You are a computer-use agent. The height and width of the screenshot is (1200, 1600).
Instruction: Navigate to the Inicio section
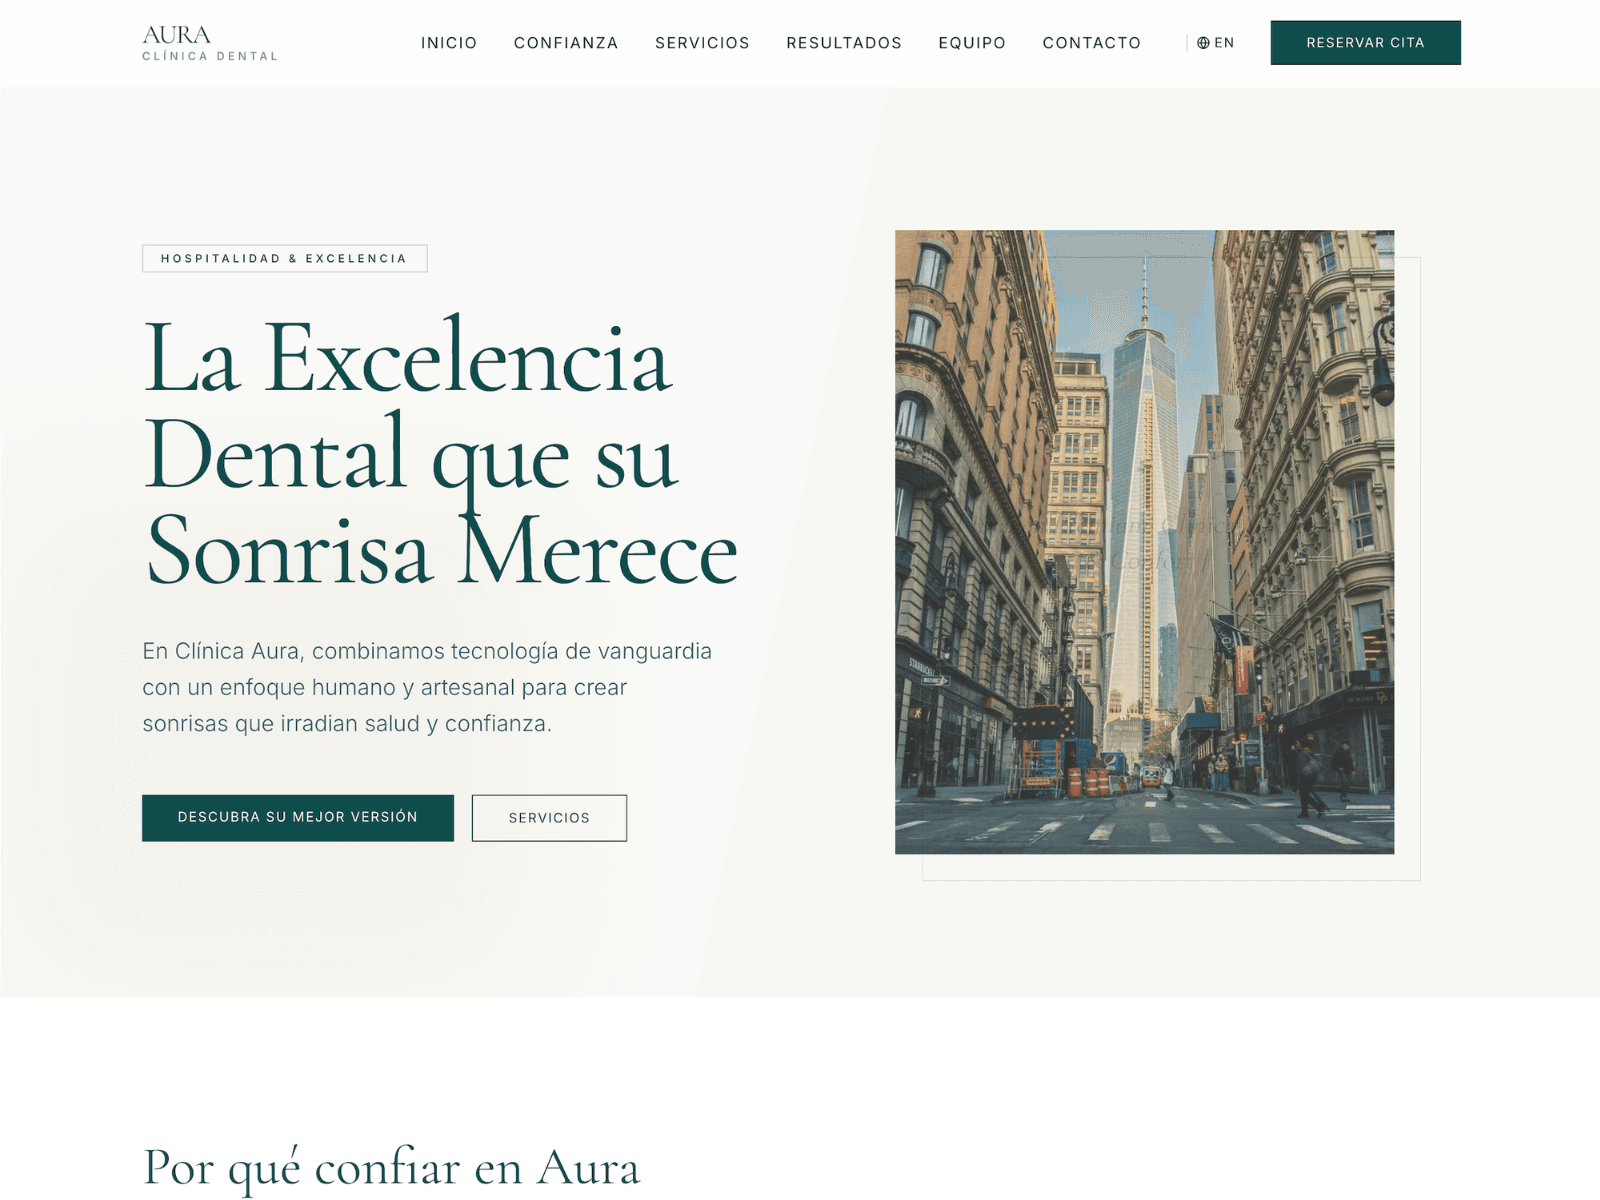click(450, 43)
